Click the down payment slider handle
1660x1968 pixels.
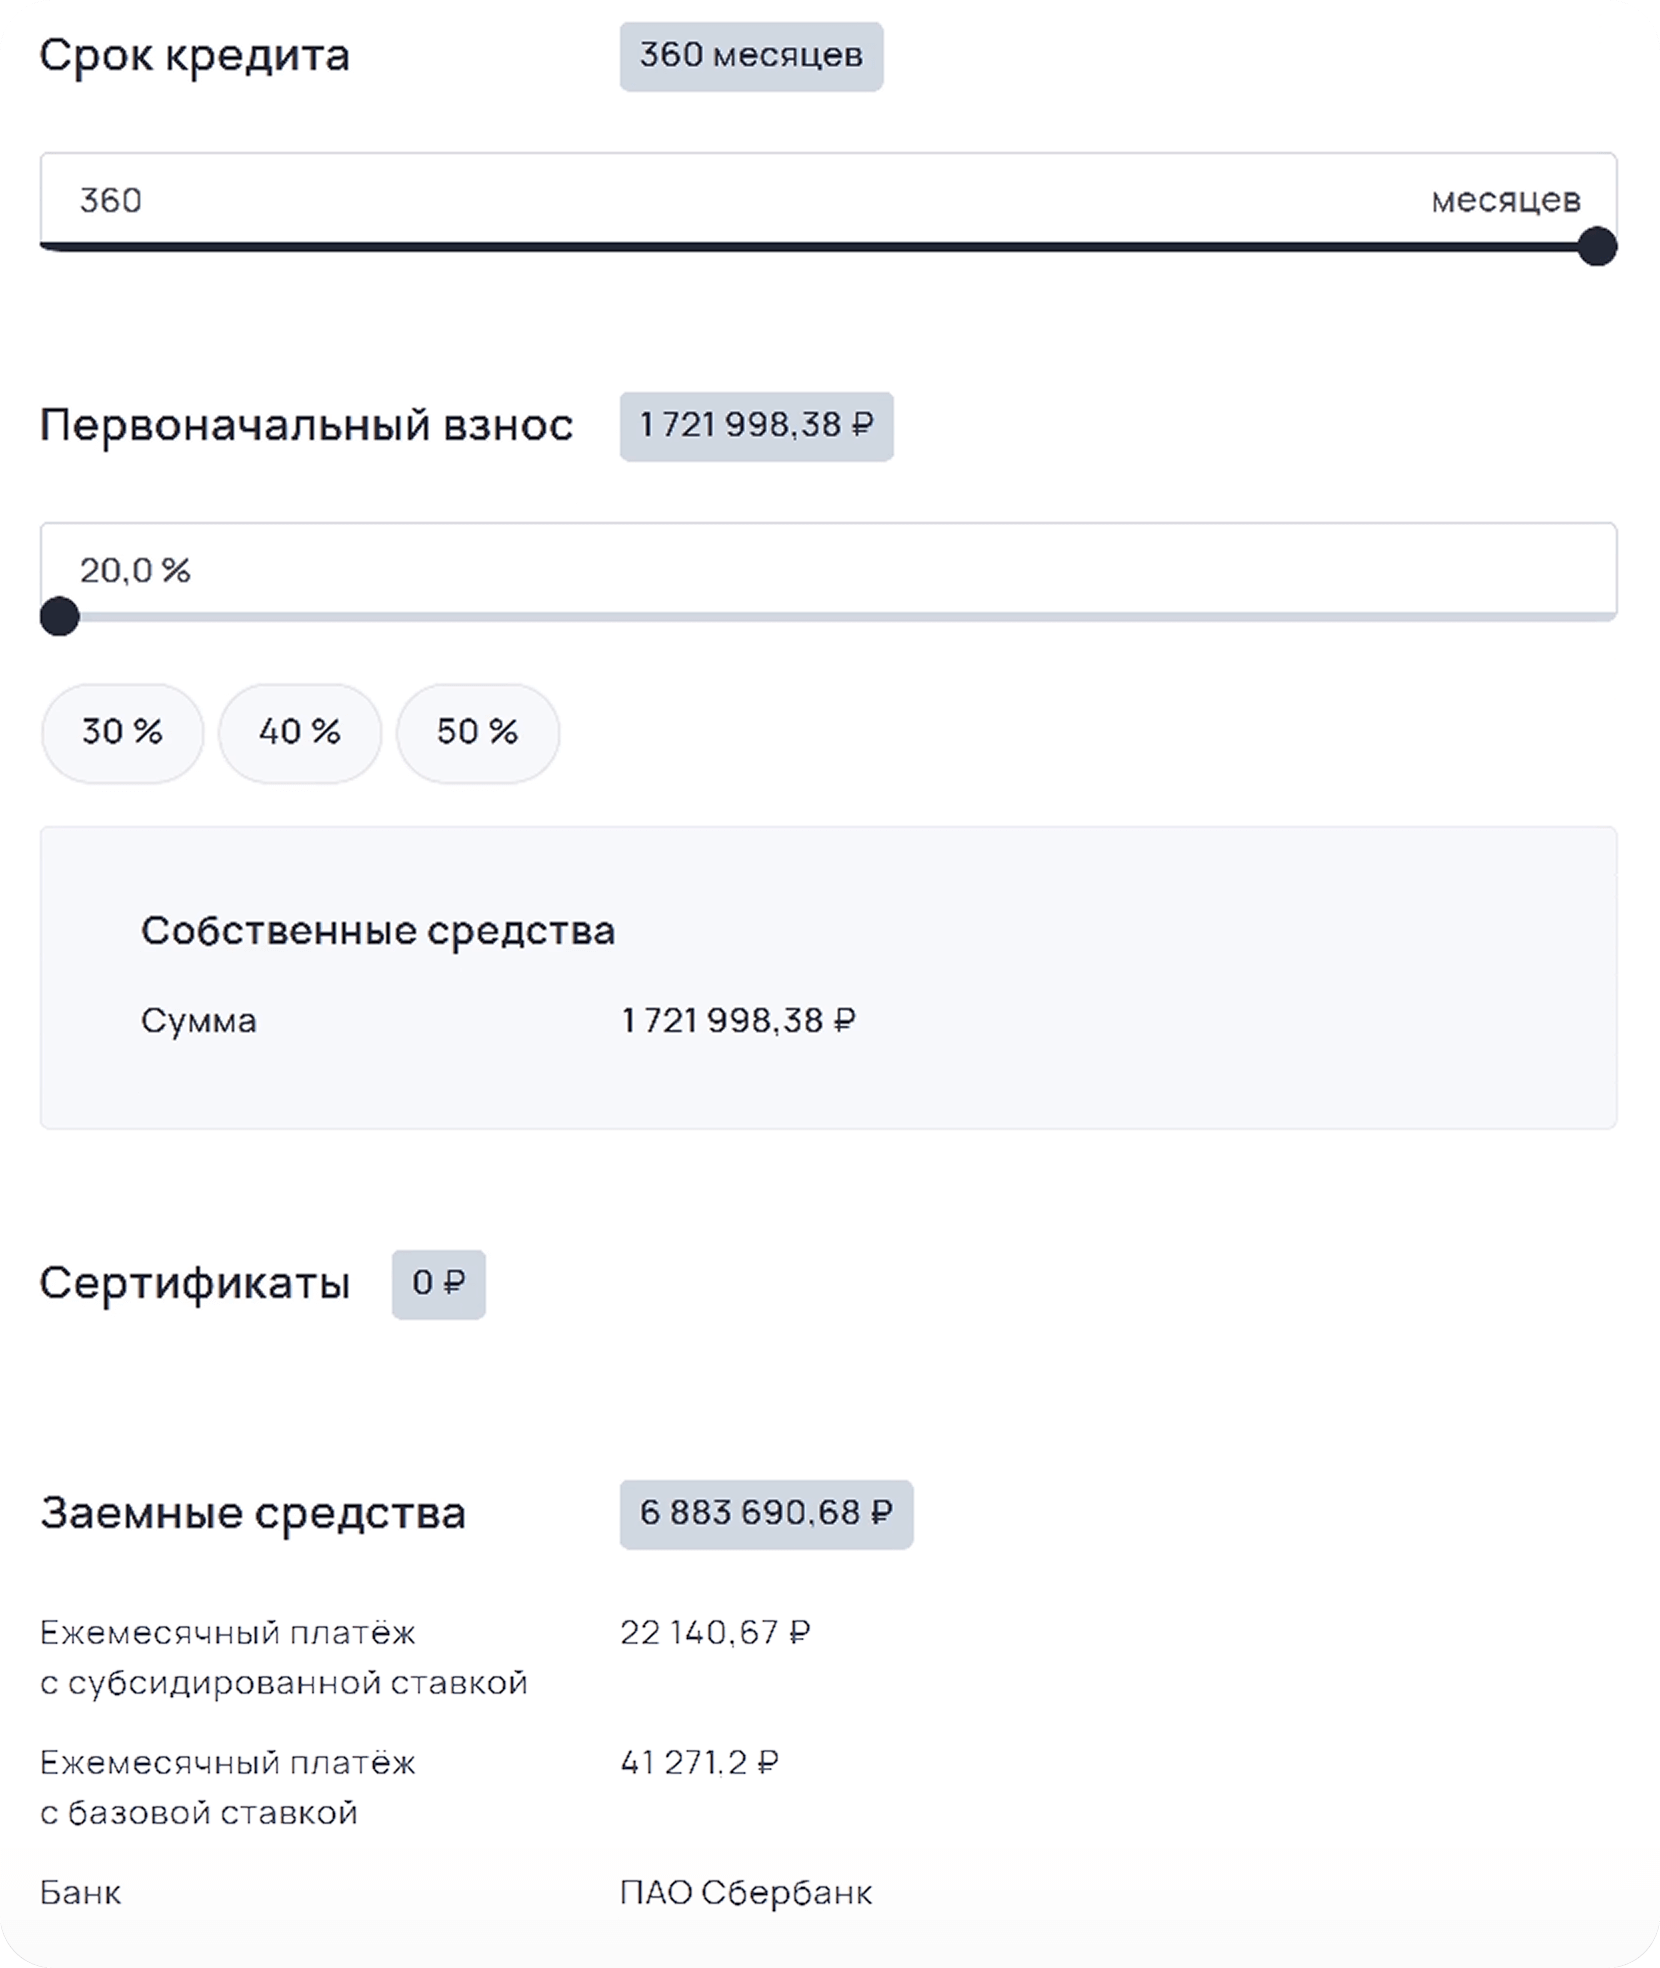(60, 616)
